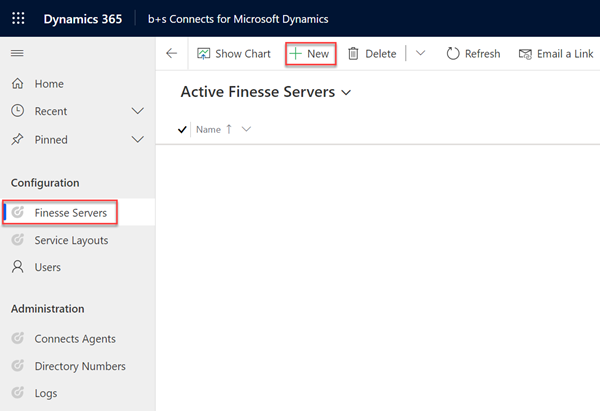Click the Show Chart label in command bar
The width and height of the screenshot is (600, 411).
tap(243, 54)
